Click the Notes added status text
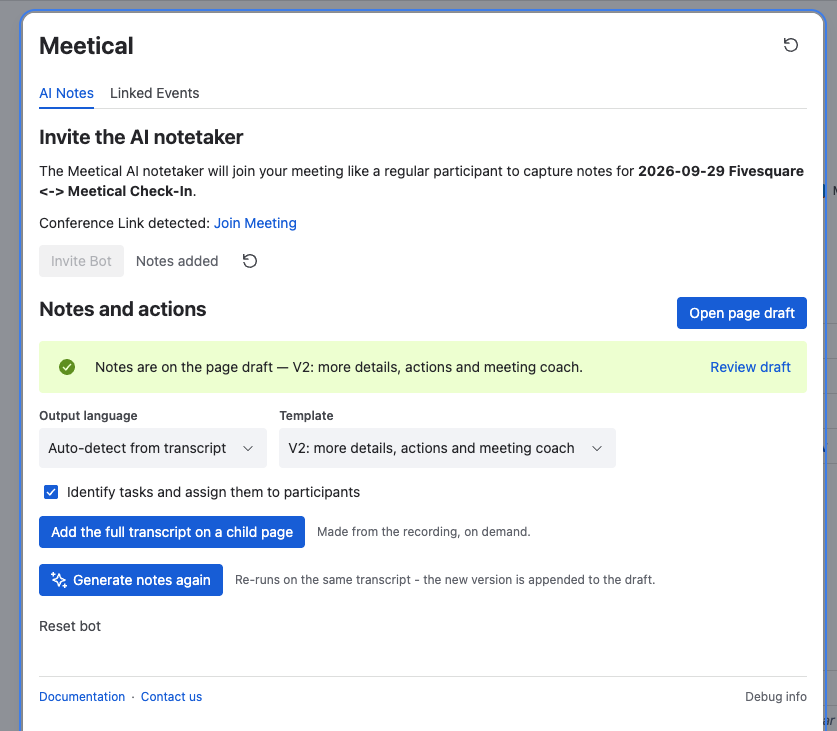The image size is (837, 731). (177, 261)
